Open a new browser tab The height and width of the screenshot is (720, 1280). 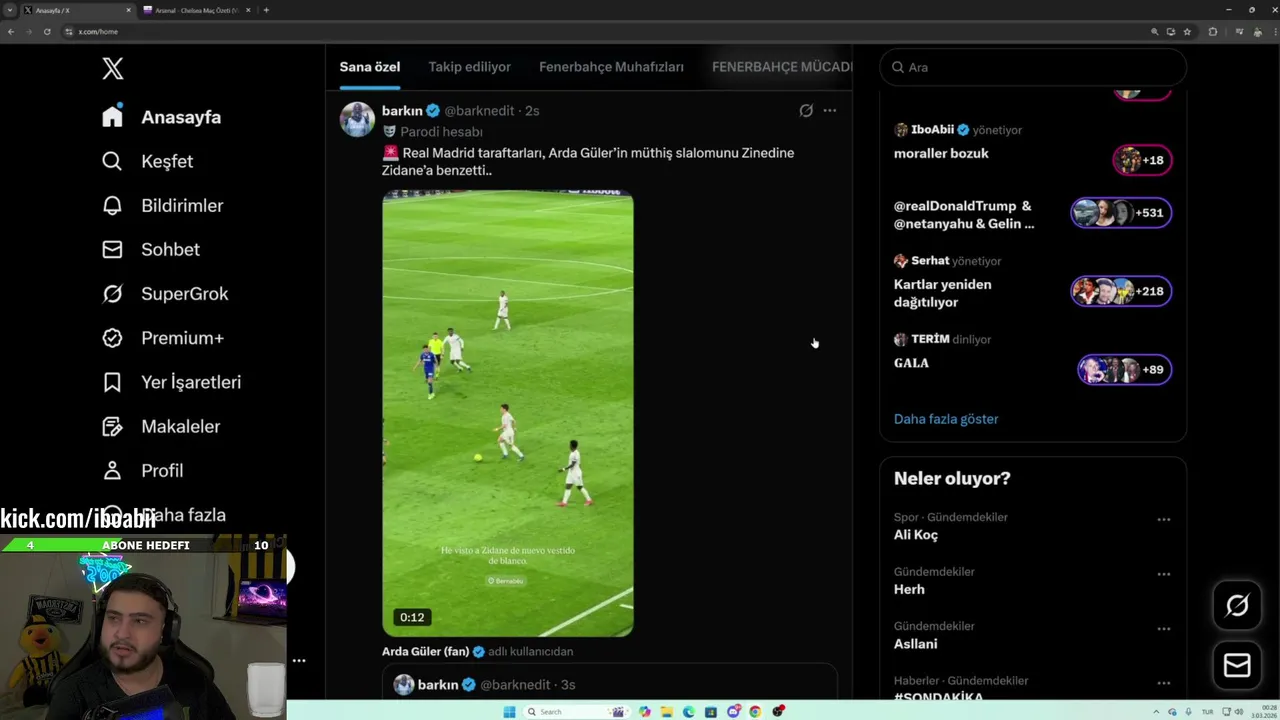[x=266, y=10]
